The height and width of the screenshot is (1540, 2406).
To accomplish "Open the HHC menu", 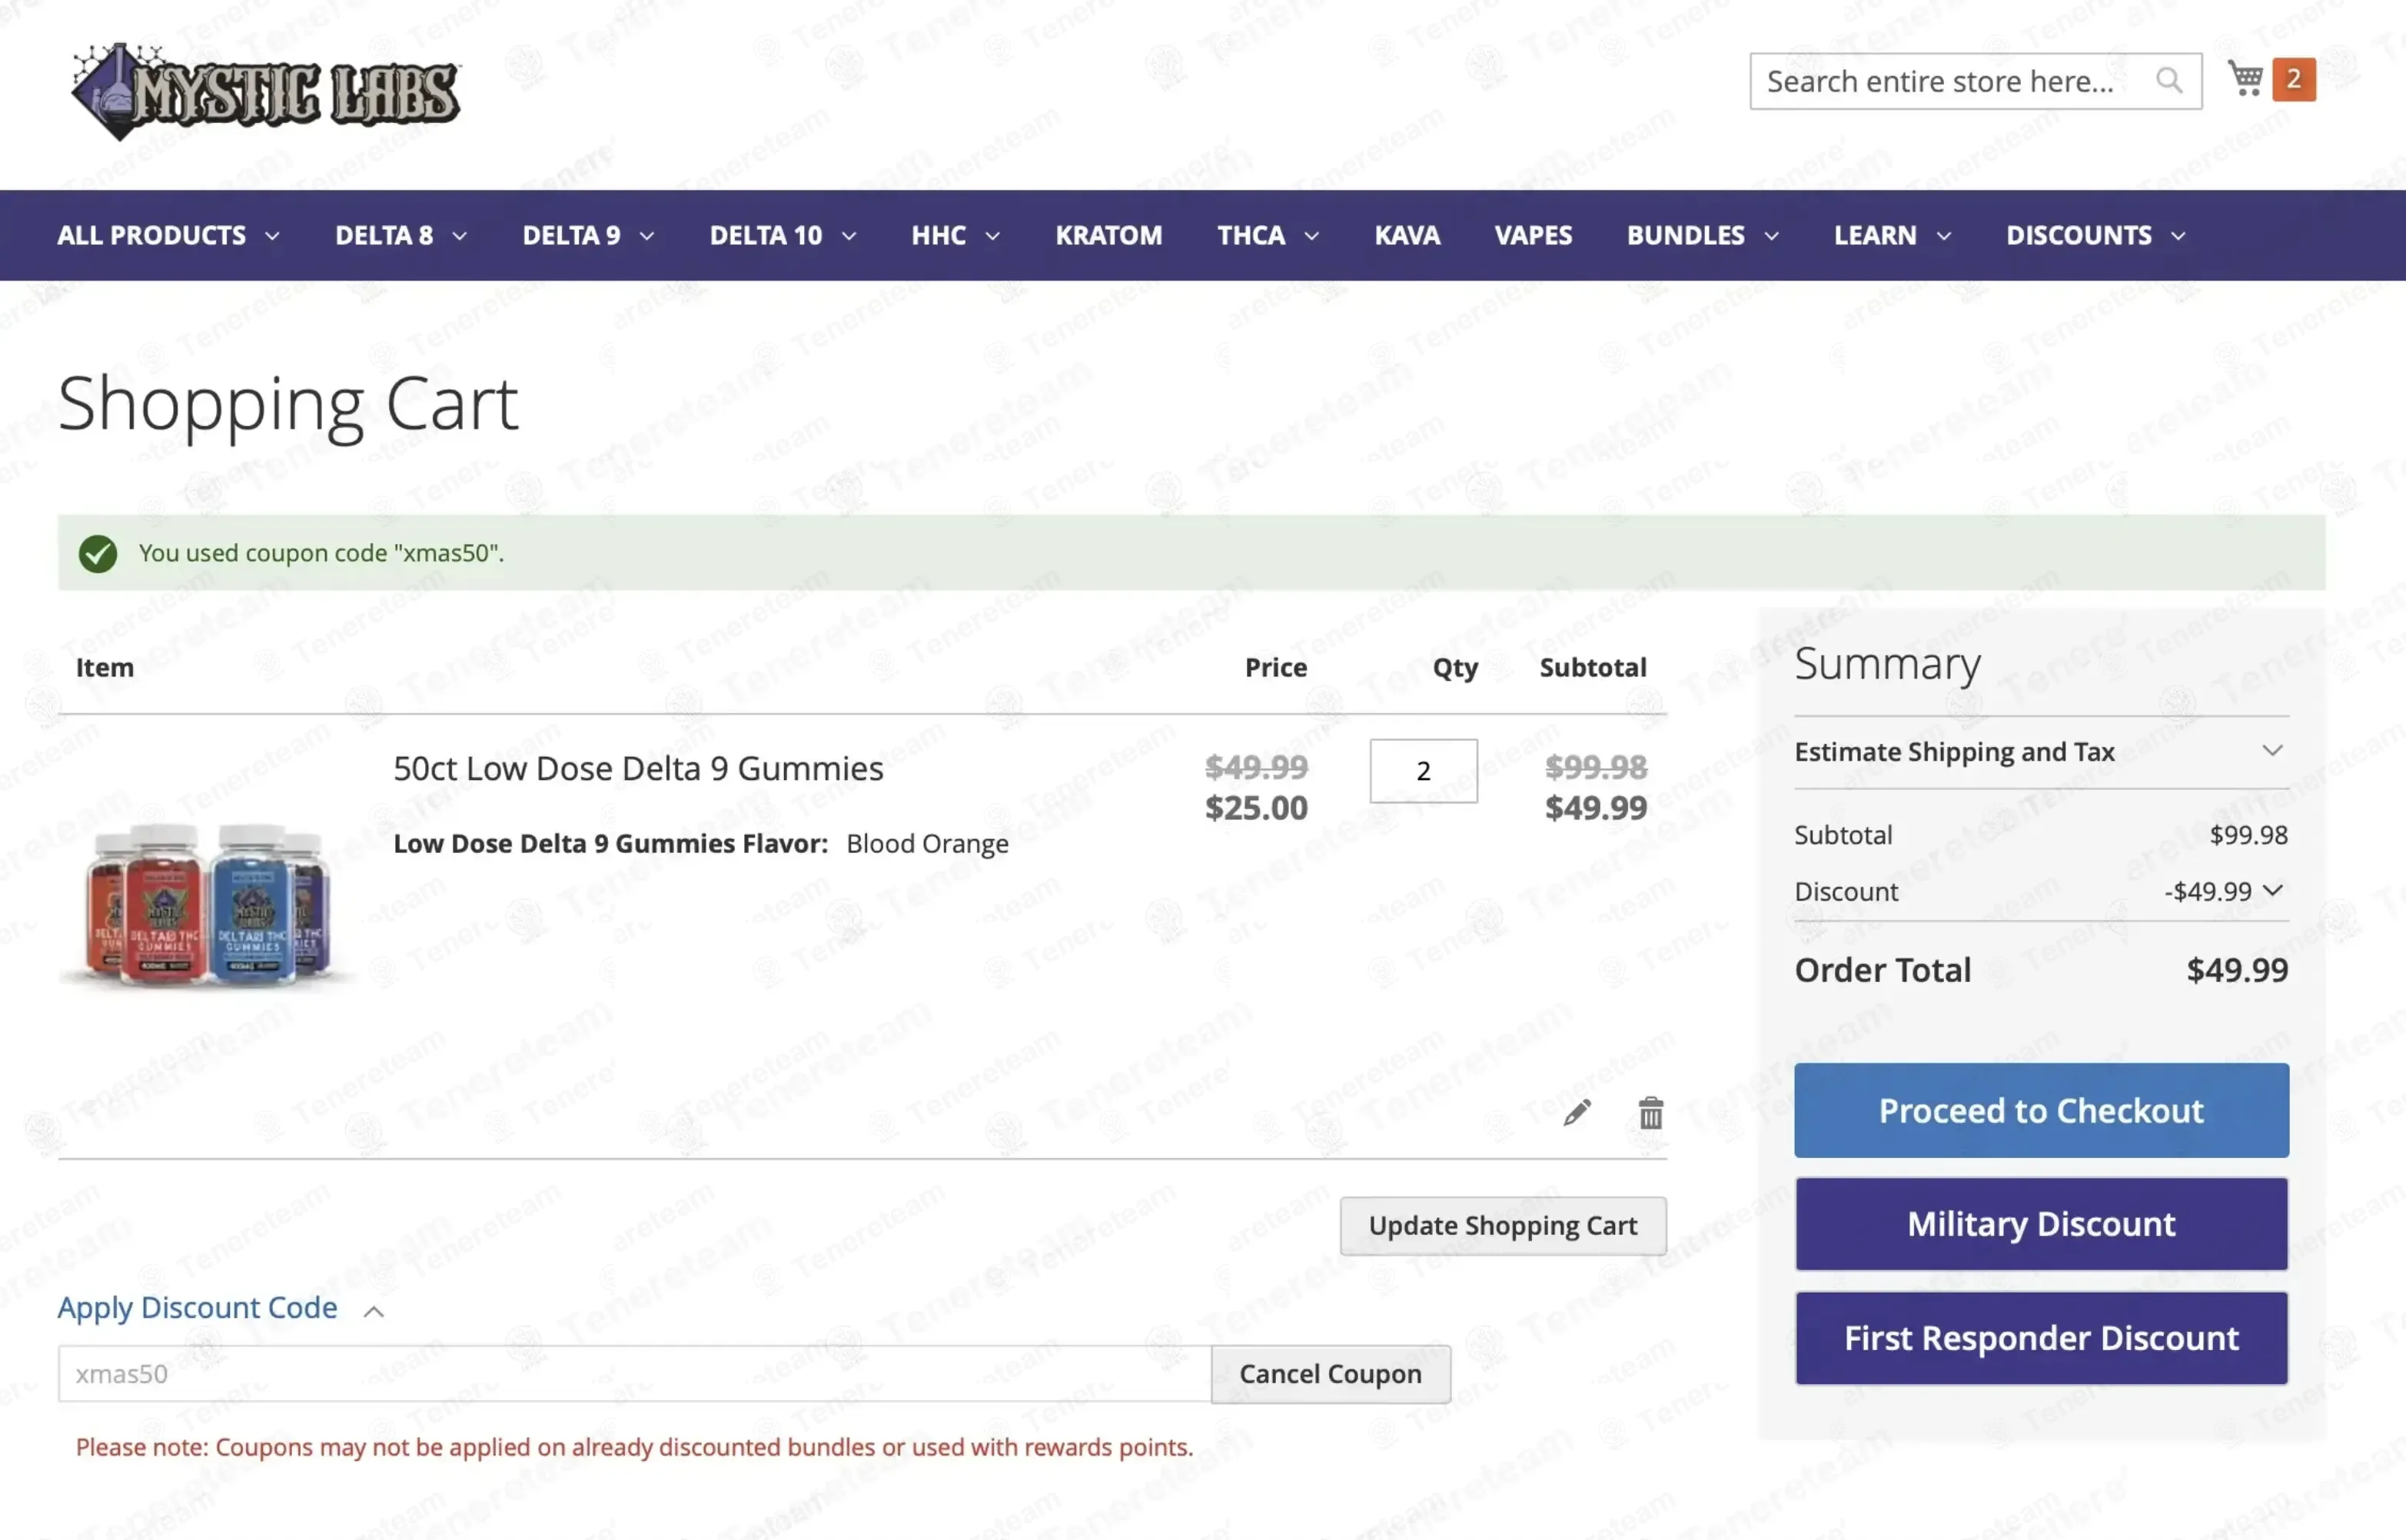I will coord(955,235).
